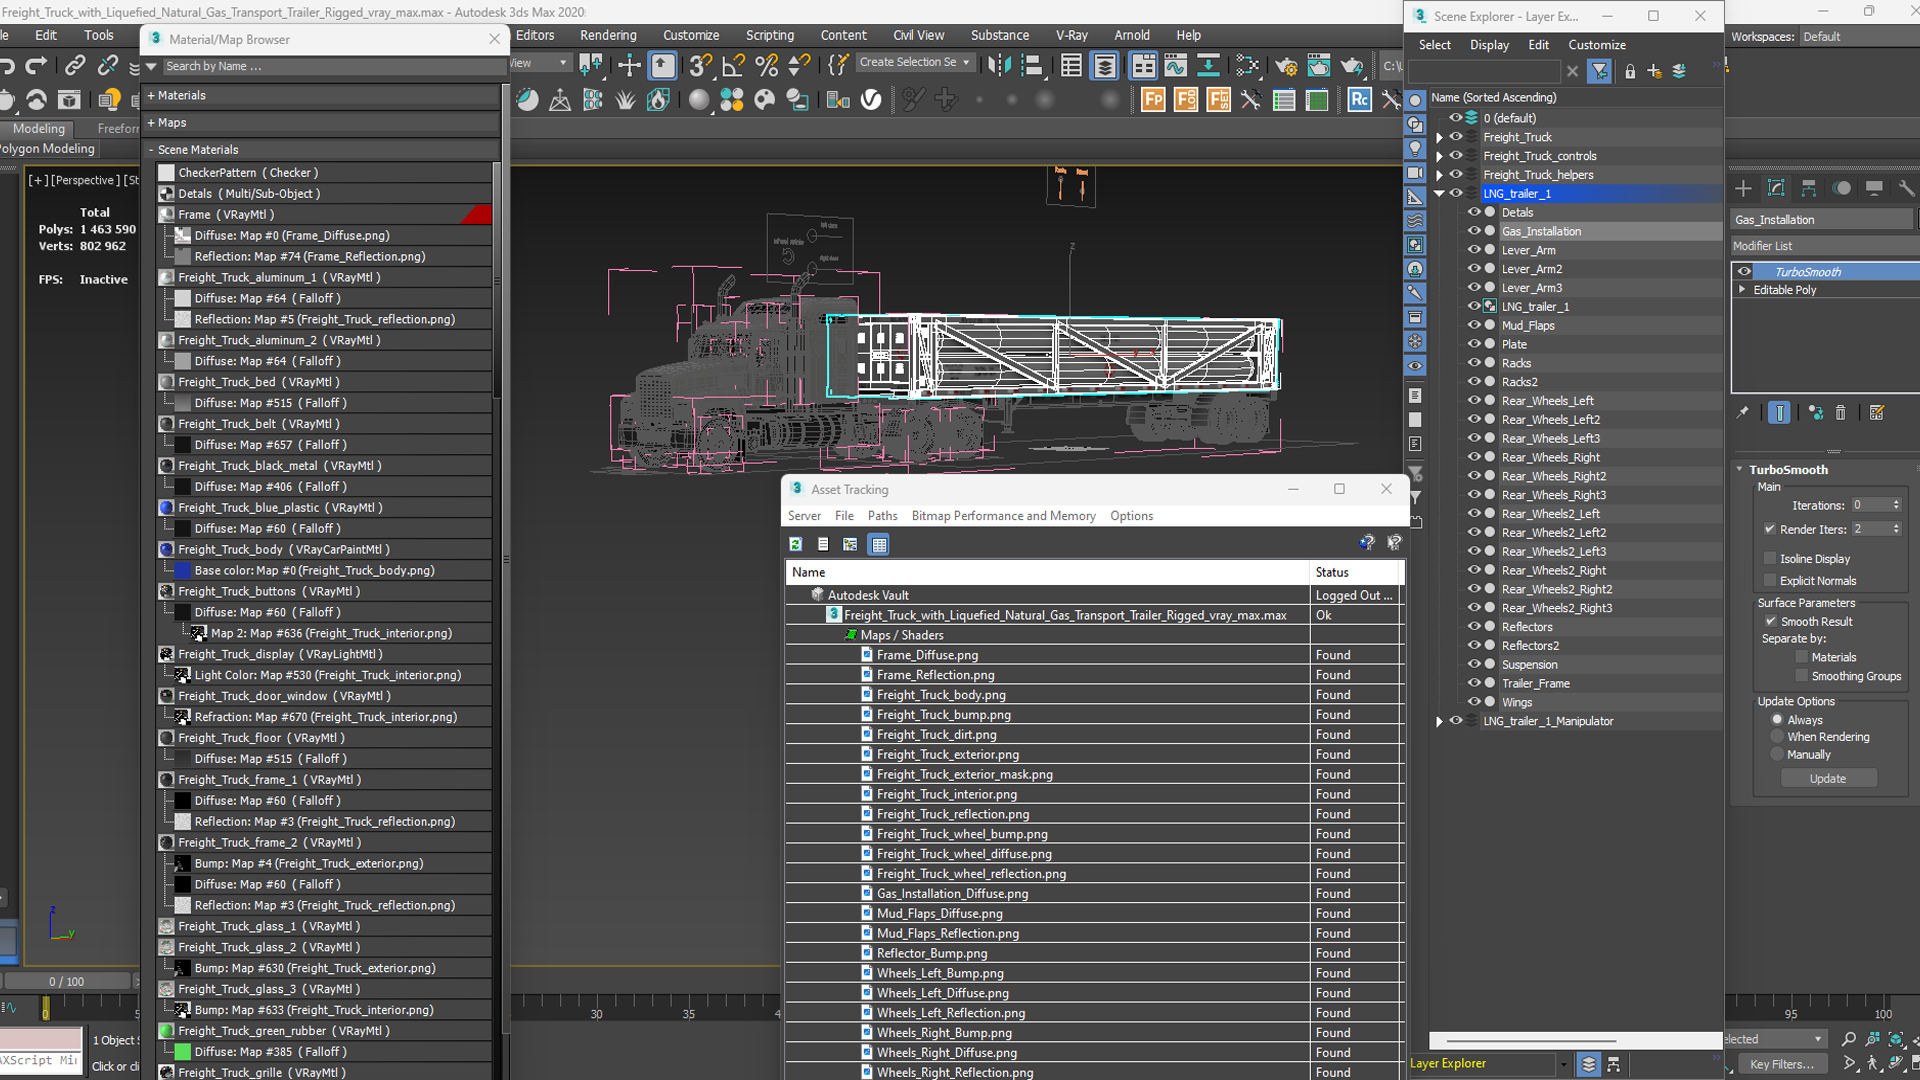This screenshot has height=1080, width=1920.
Task: Select the When Rendering radio option
Action: [x=1777, y=737]
